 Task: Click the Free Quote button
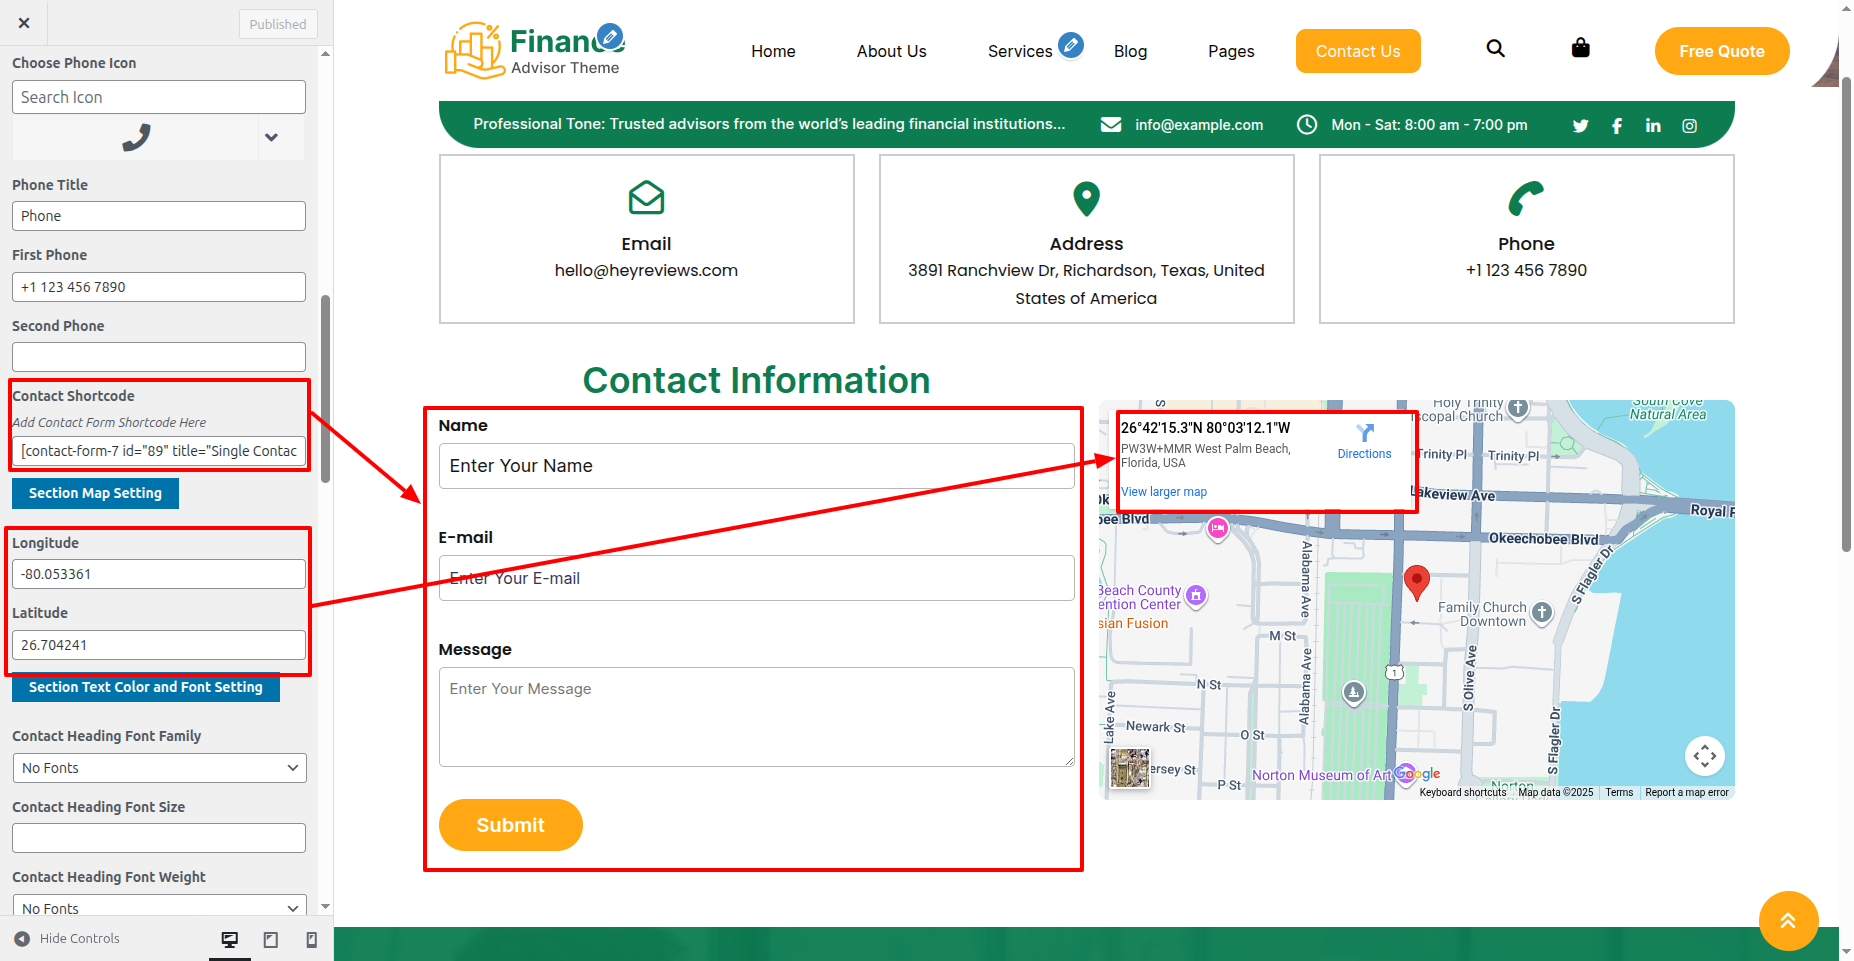[1721, 51]
